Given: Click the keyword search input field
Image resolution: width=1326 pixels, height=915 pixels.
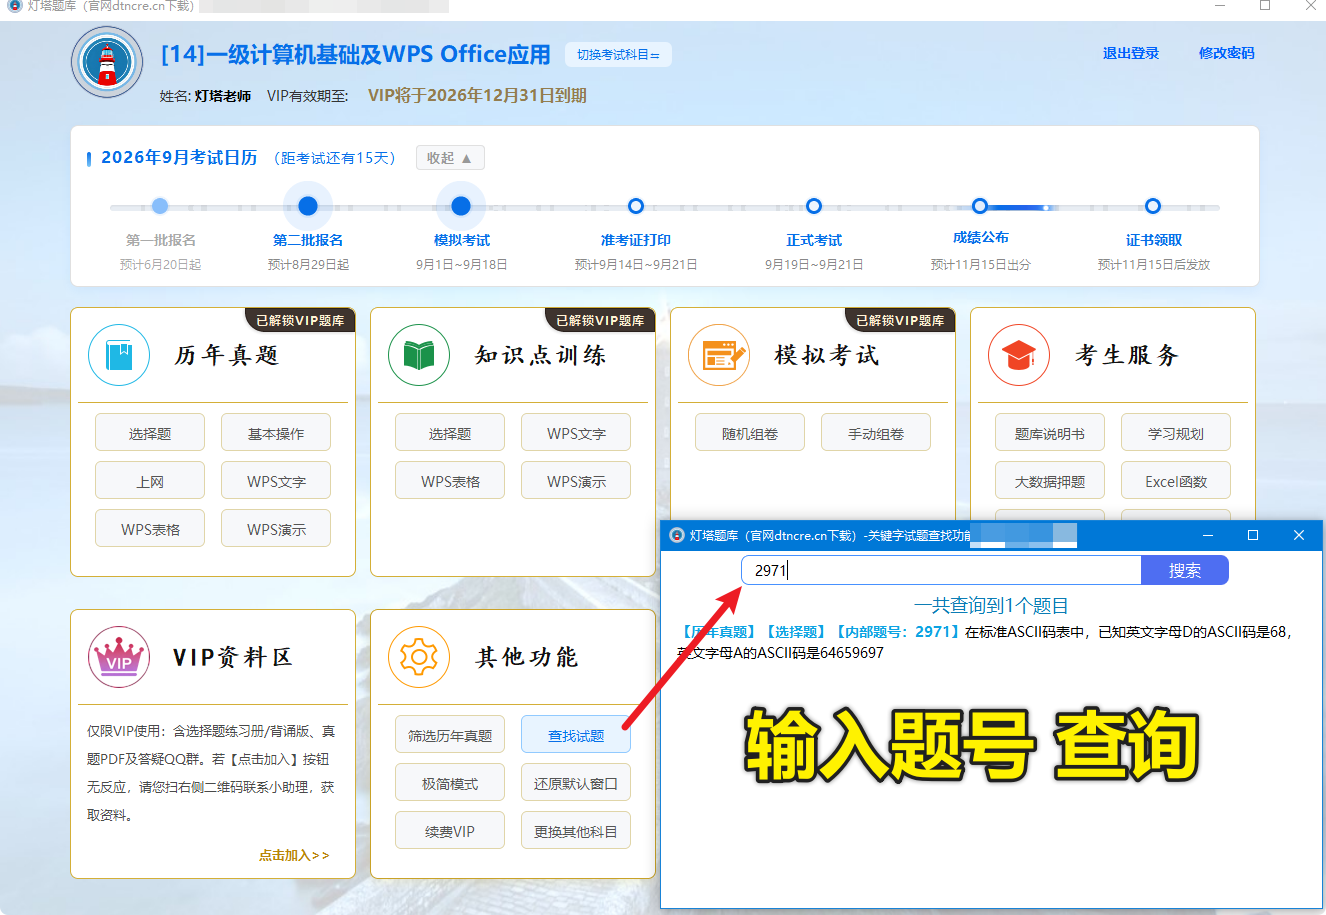Looking at the screenshot, I should point(941,570).
